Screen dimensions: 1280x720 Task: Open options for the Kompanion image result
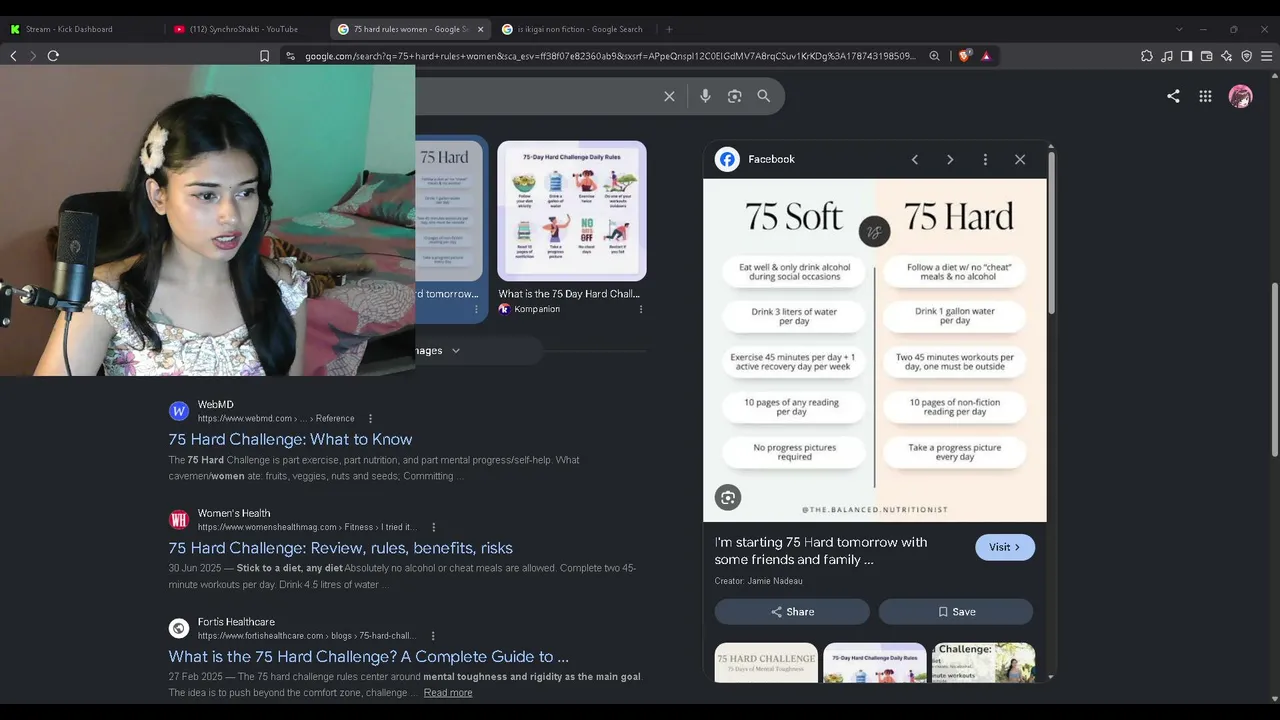tap(641, 309)
